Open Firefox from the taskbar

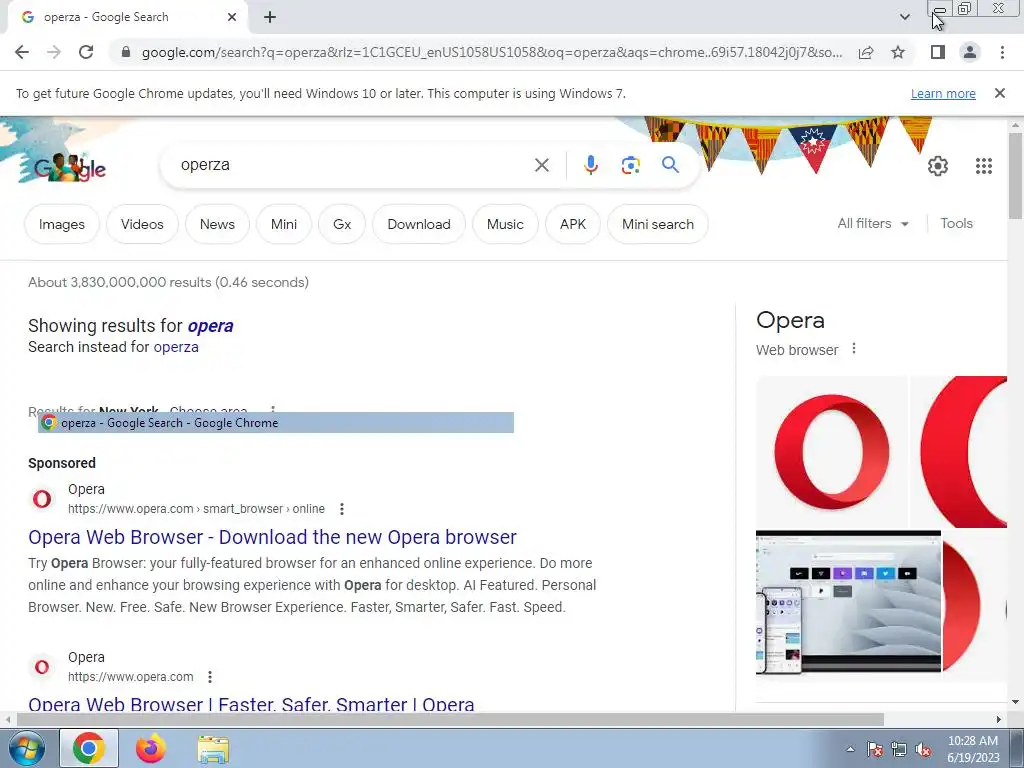coord(151,748)
